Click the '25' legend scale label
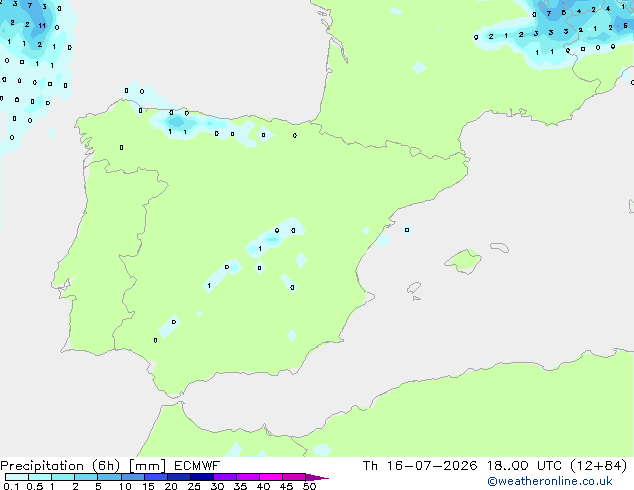 [194, 486]
